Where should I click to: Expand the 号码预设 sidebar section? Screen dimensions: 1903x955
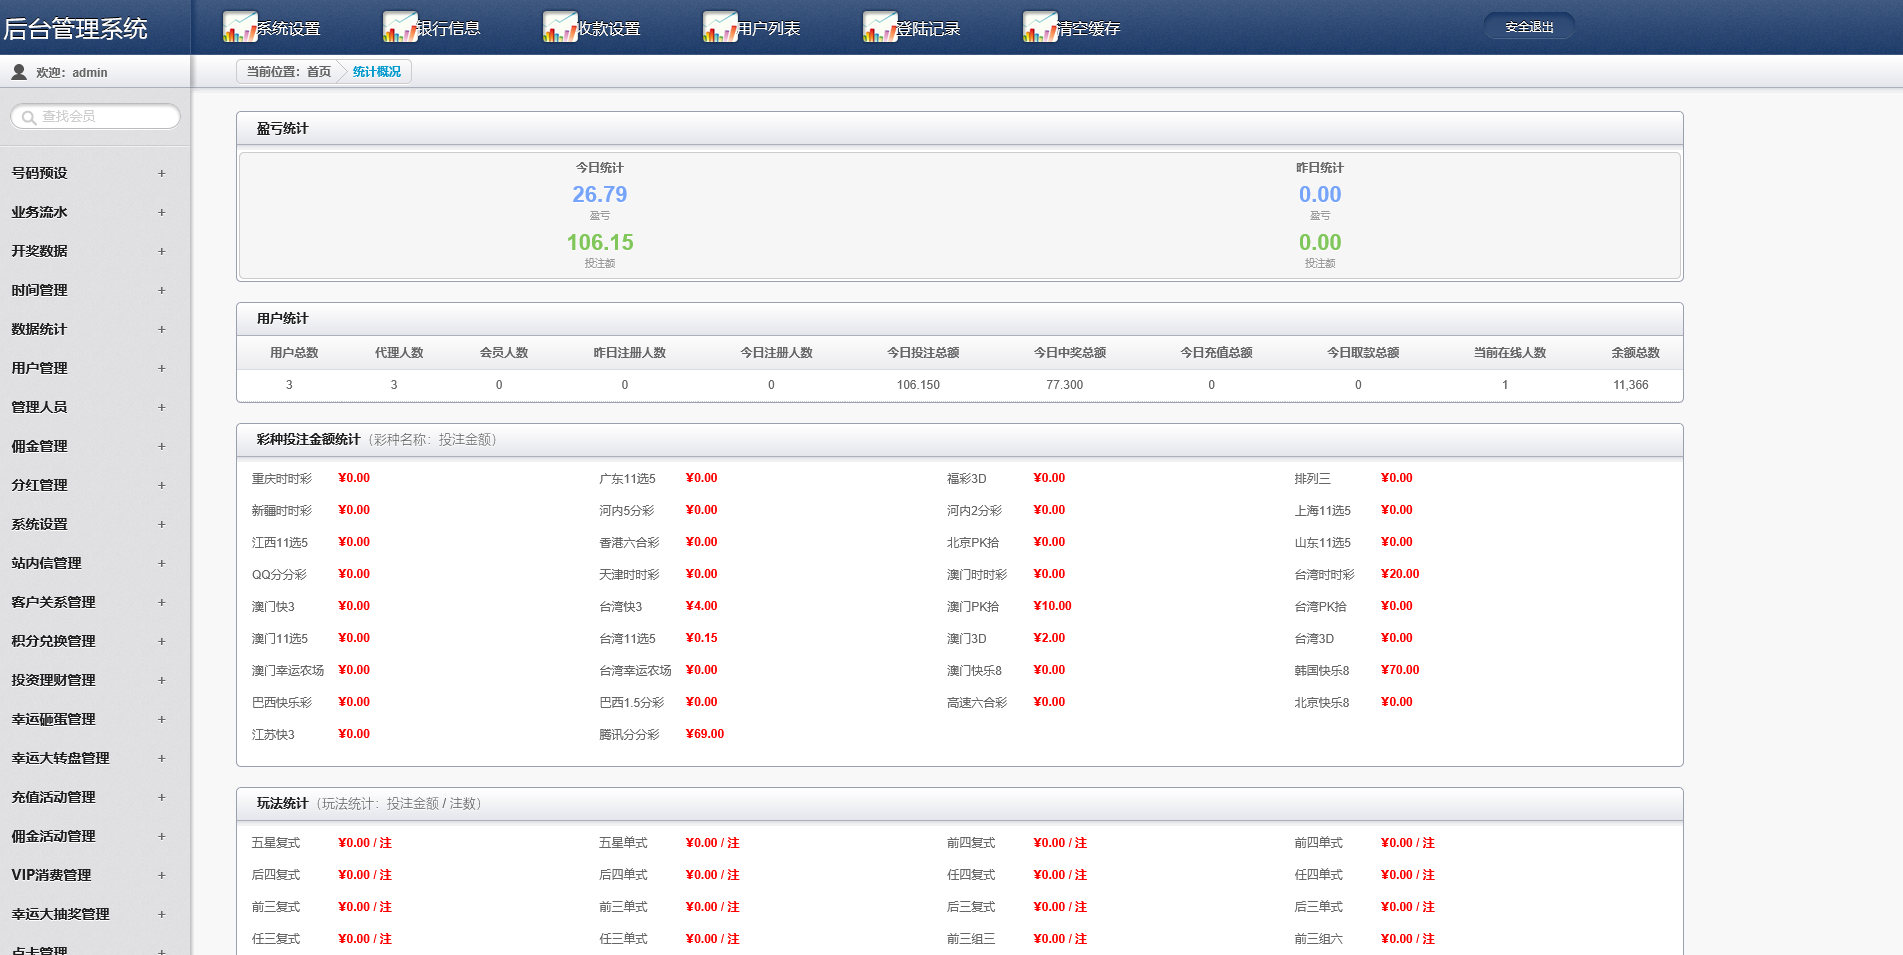(x=161, y=173)
